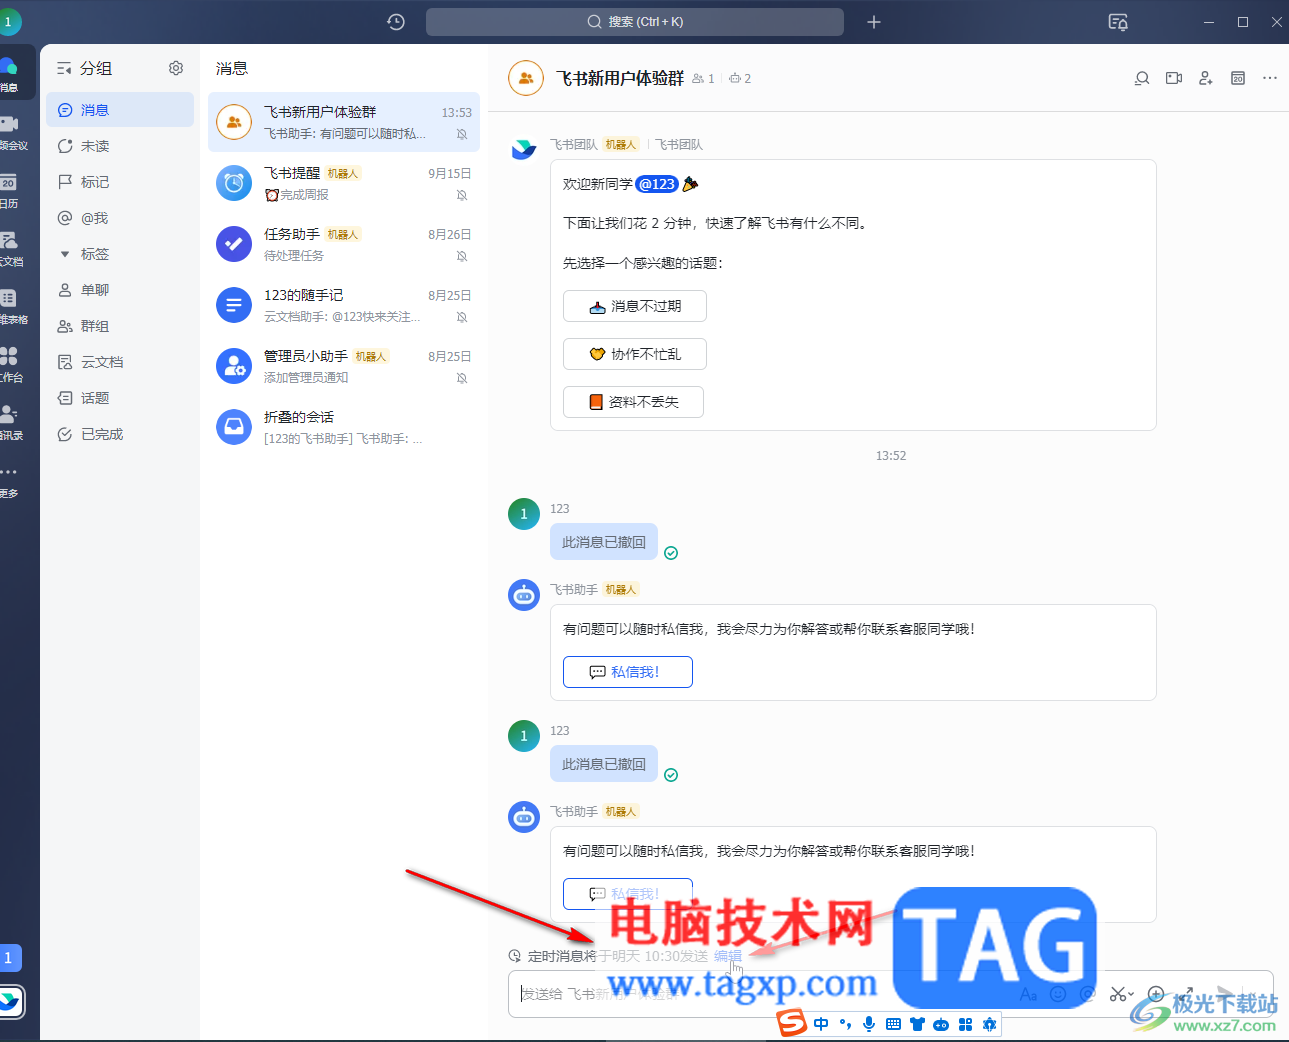Screen dimensions: 1289x1042
Task: Open the 分组 settings gear
Action: [x=176, y=68]
